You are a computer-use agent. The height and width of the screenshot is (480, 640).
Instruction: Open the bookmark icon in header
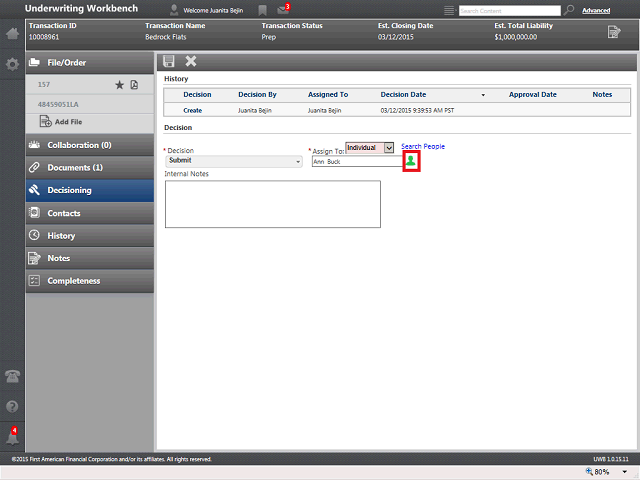tap(262, 11)
